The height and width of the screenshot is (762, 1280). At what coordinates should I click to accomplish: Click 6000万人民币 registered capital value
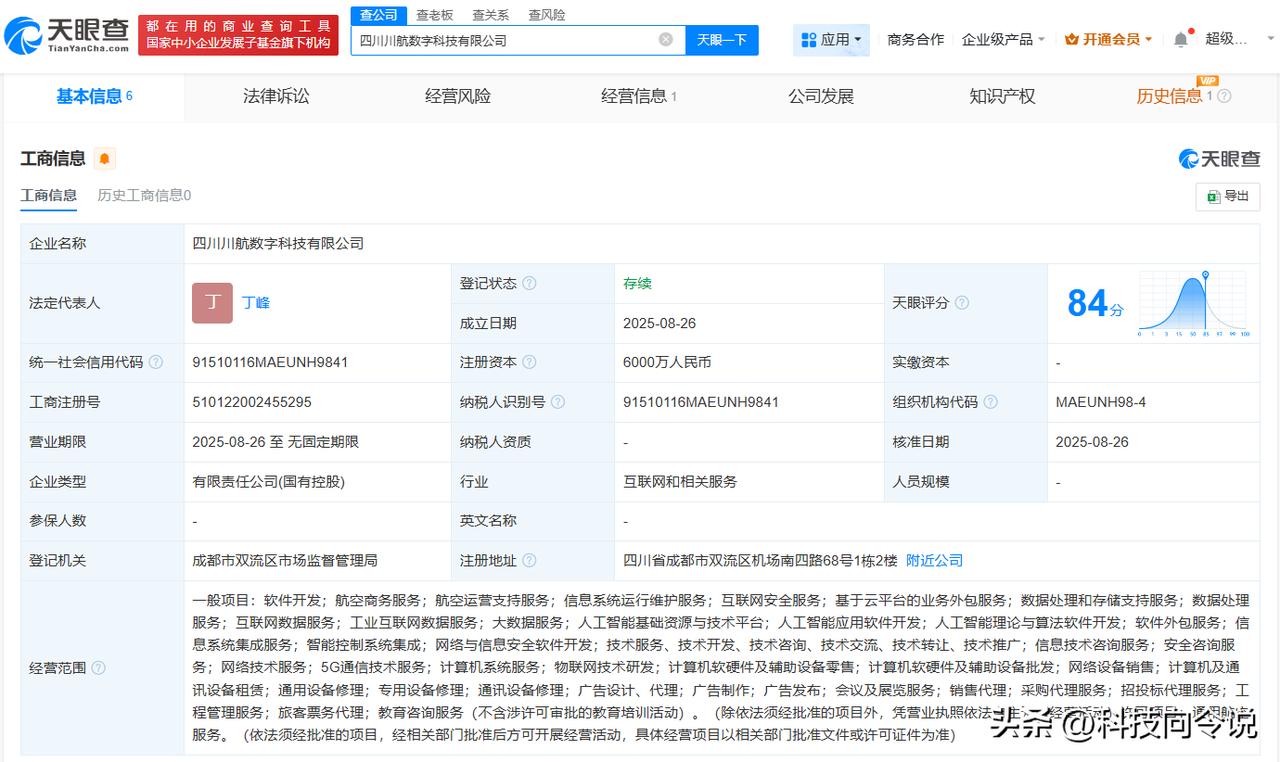pyautogui.click(x=667, y=362)
